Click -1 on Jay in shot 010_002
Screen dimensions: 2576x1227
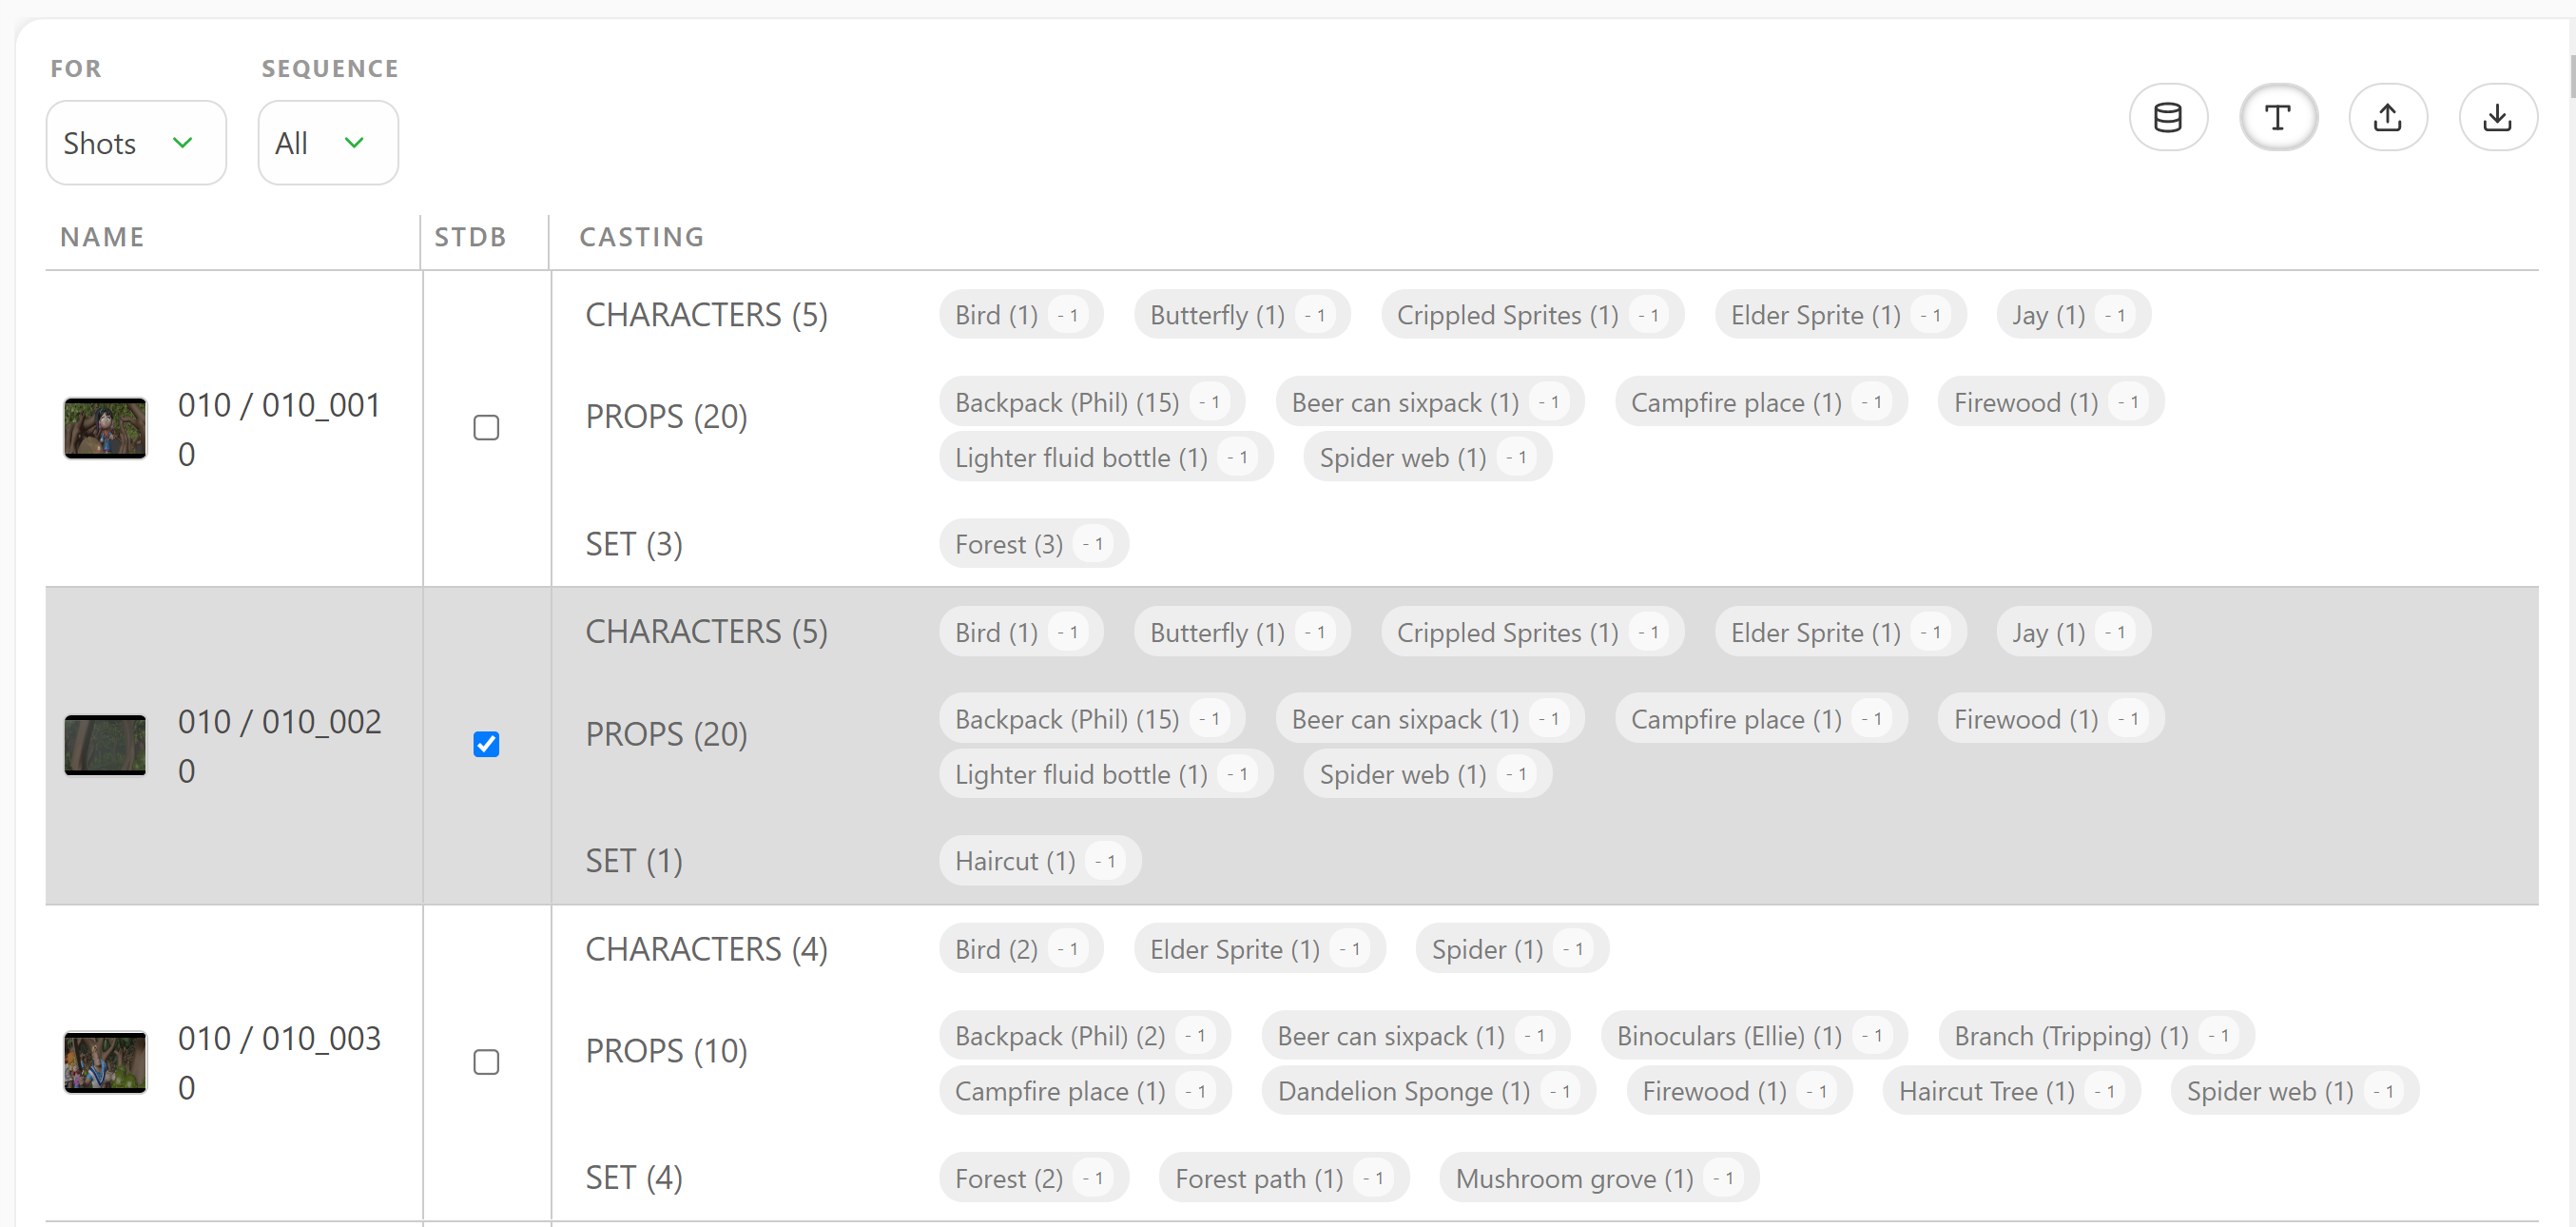pyautogui.click(x=2117, y=633)
